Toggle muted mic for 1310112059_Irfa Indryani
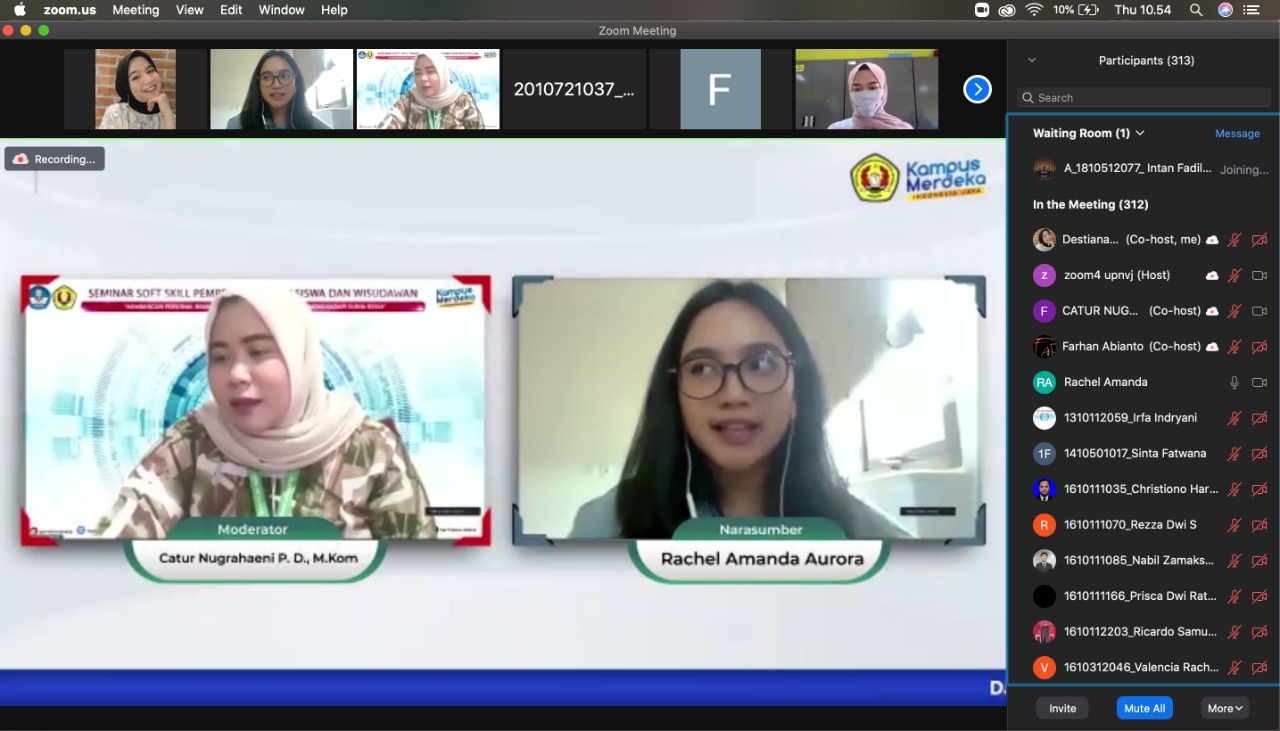Image resolution: width=1280 pixels, height=731 pixels. point(1234,418)
